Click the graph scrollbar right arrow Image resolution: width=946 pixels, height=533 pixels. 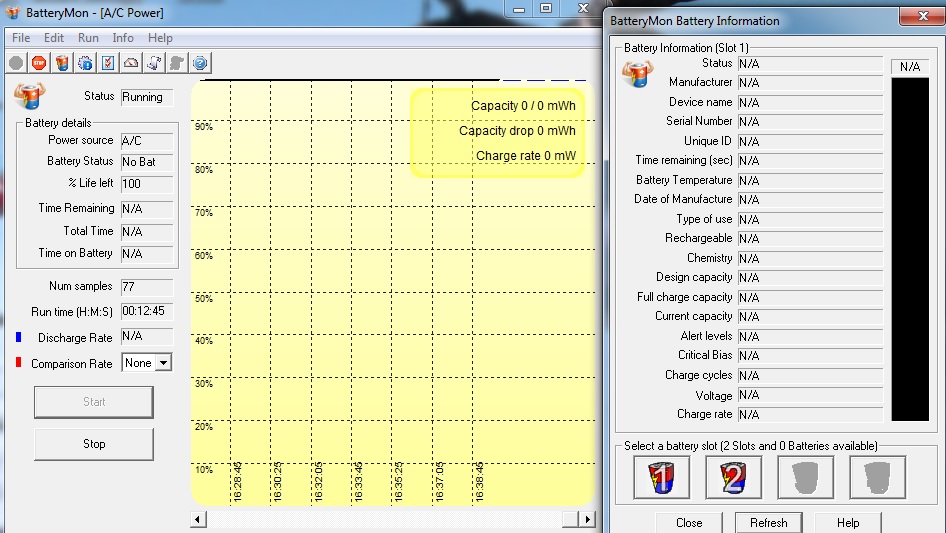click(x=587, y=519)
